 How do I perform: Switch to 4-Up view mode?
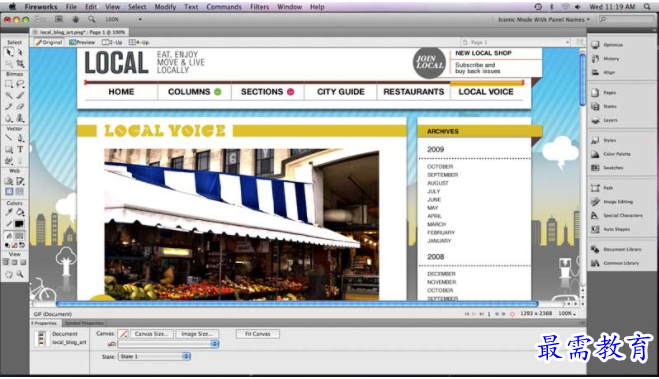139,42
